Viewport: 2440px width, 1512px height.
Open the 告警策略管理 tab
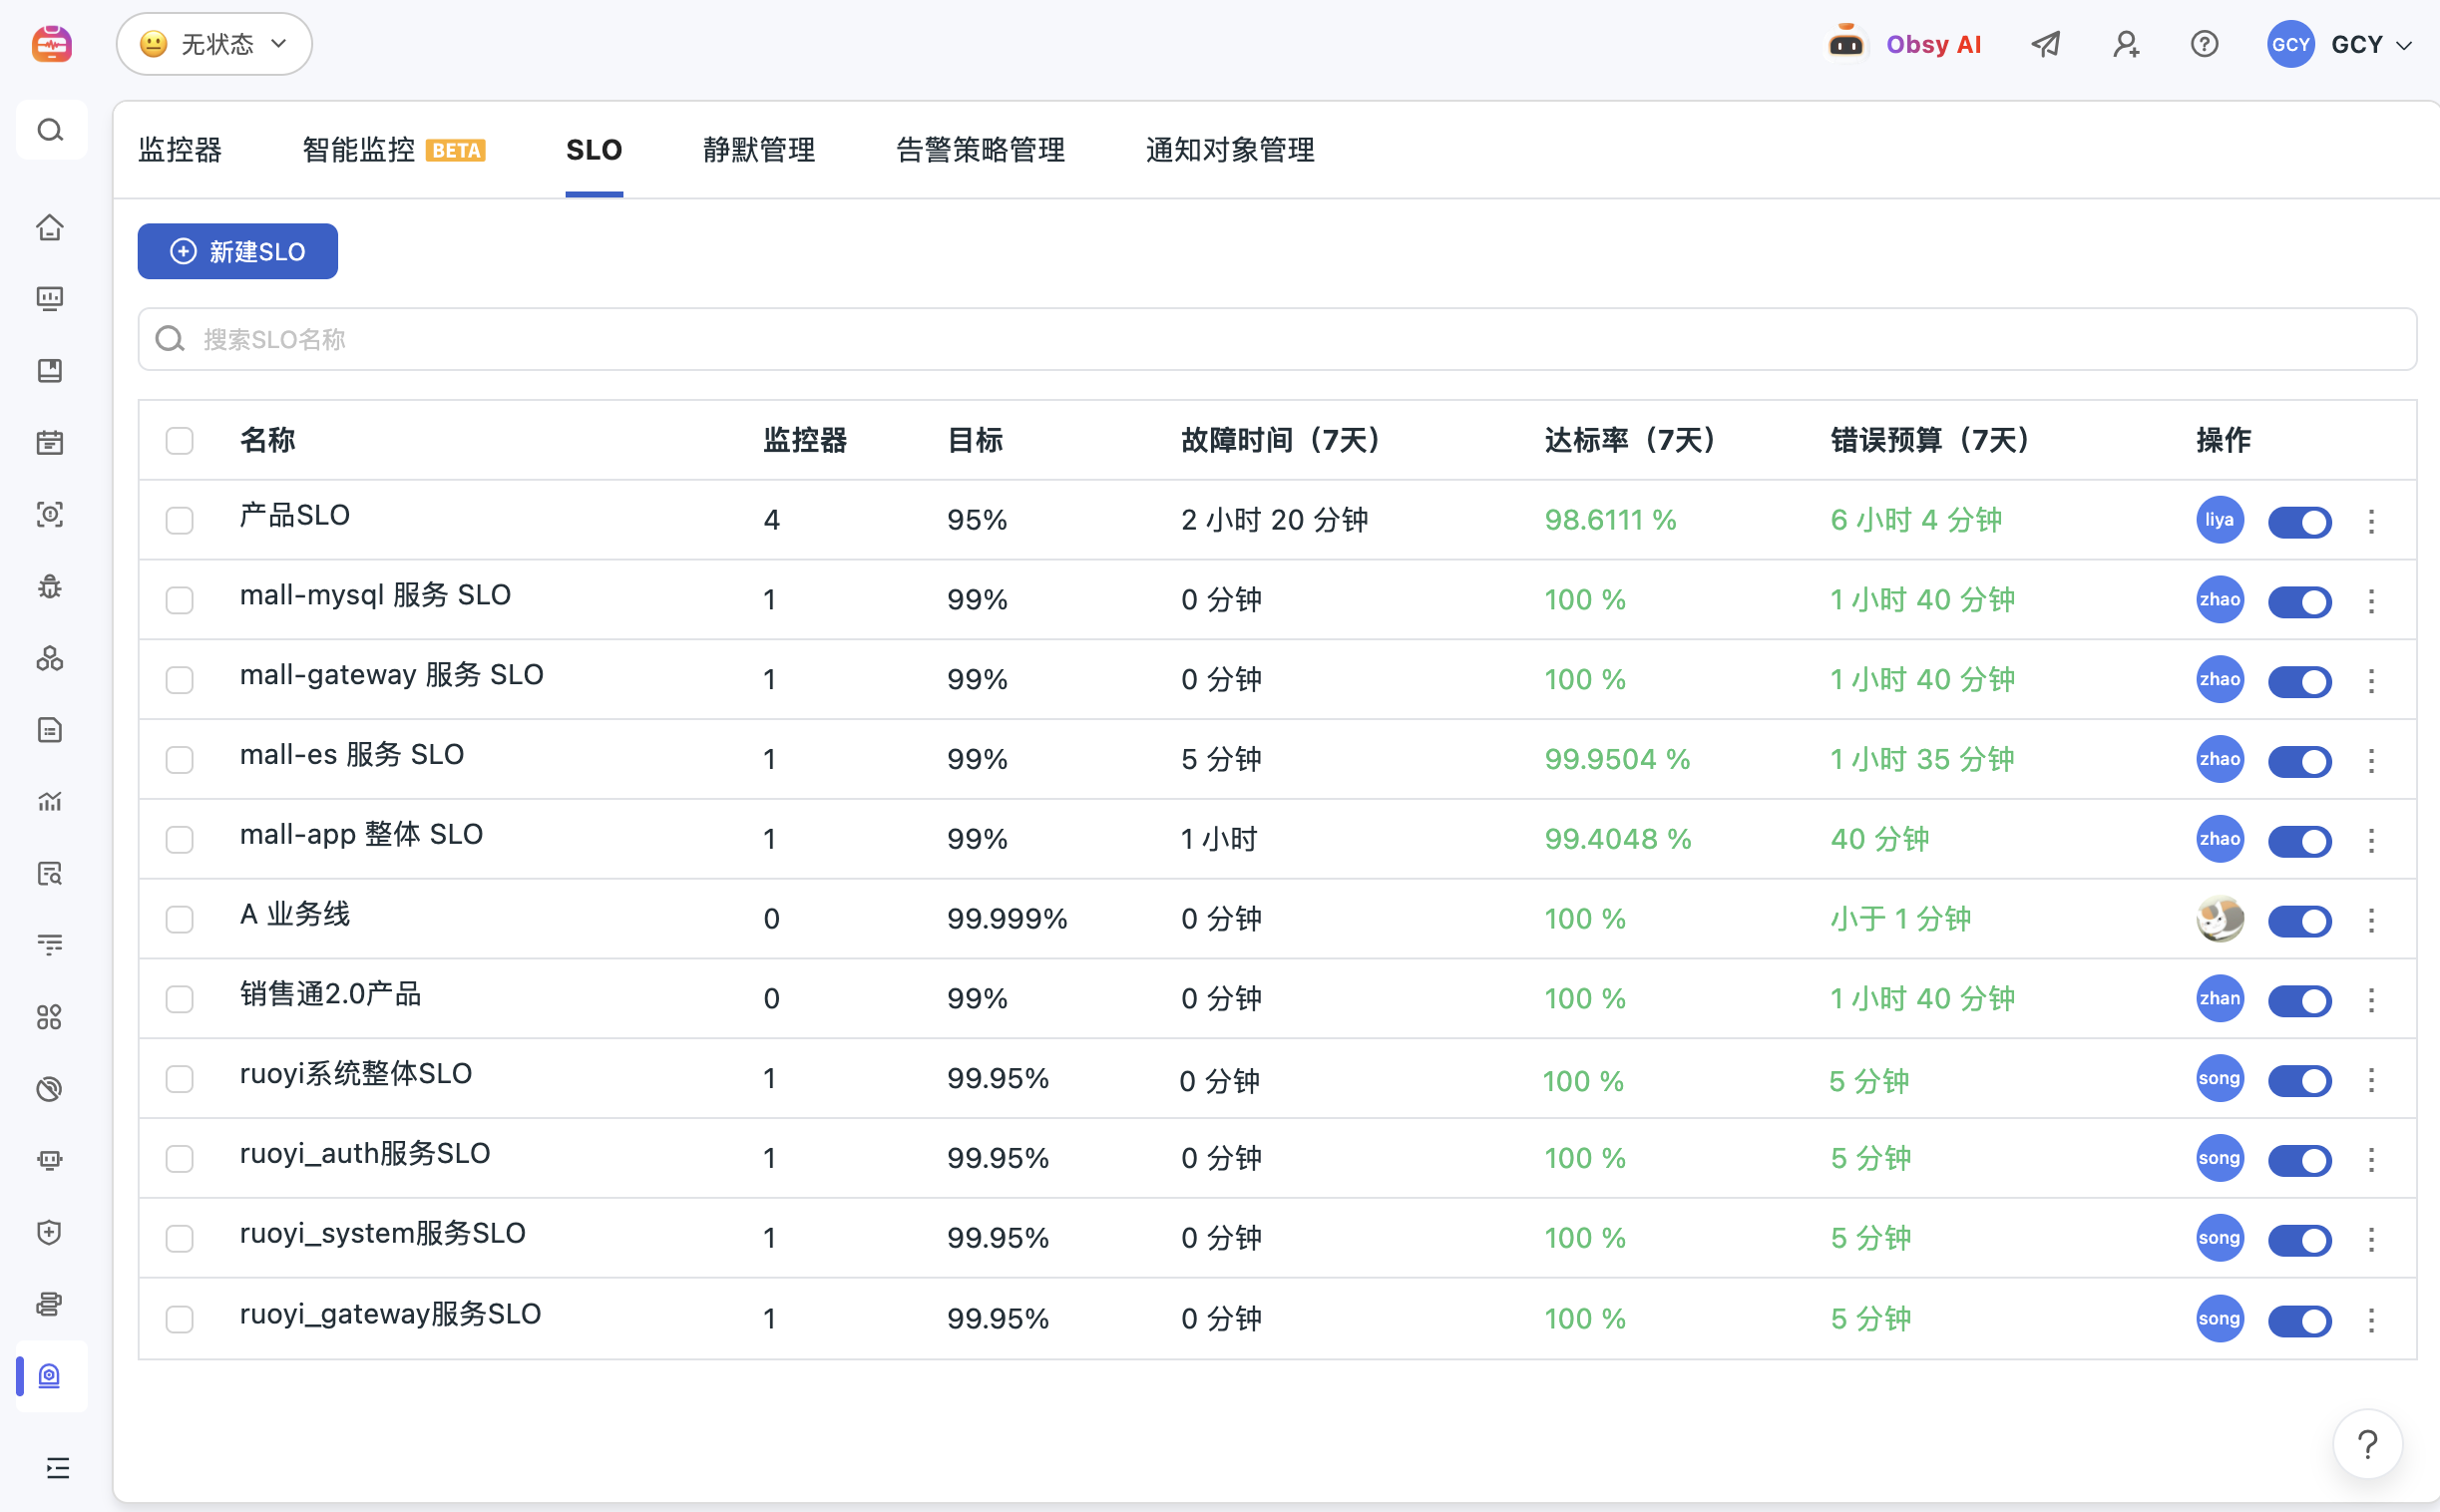[980, 150]
